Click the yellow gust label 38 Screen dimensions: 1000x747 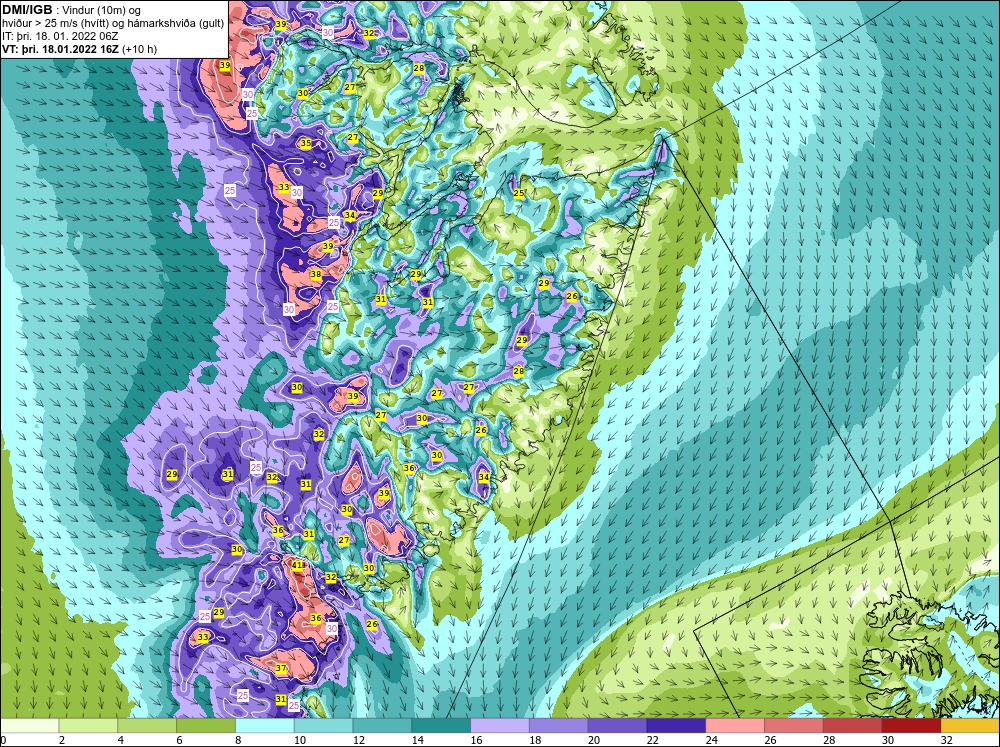pyautogui.click(x=316, y=274)
